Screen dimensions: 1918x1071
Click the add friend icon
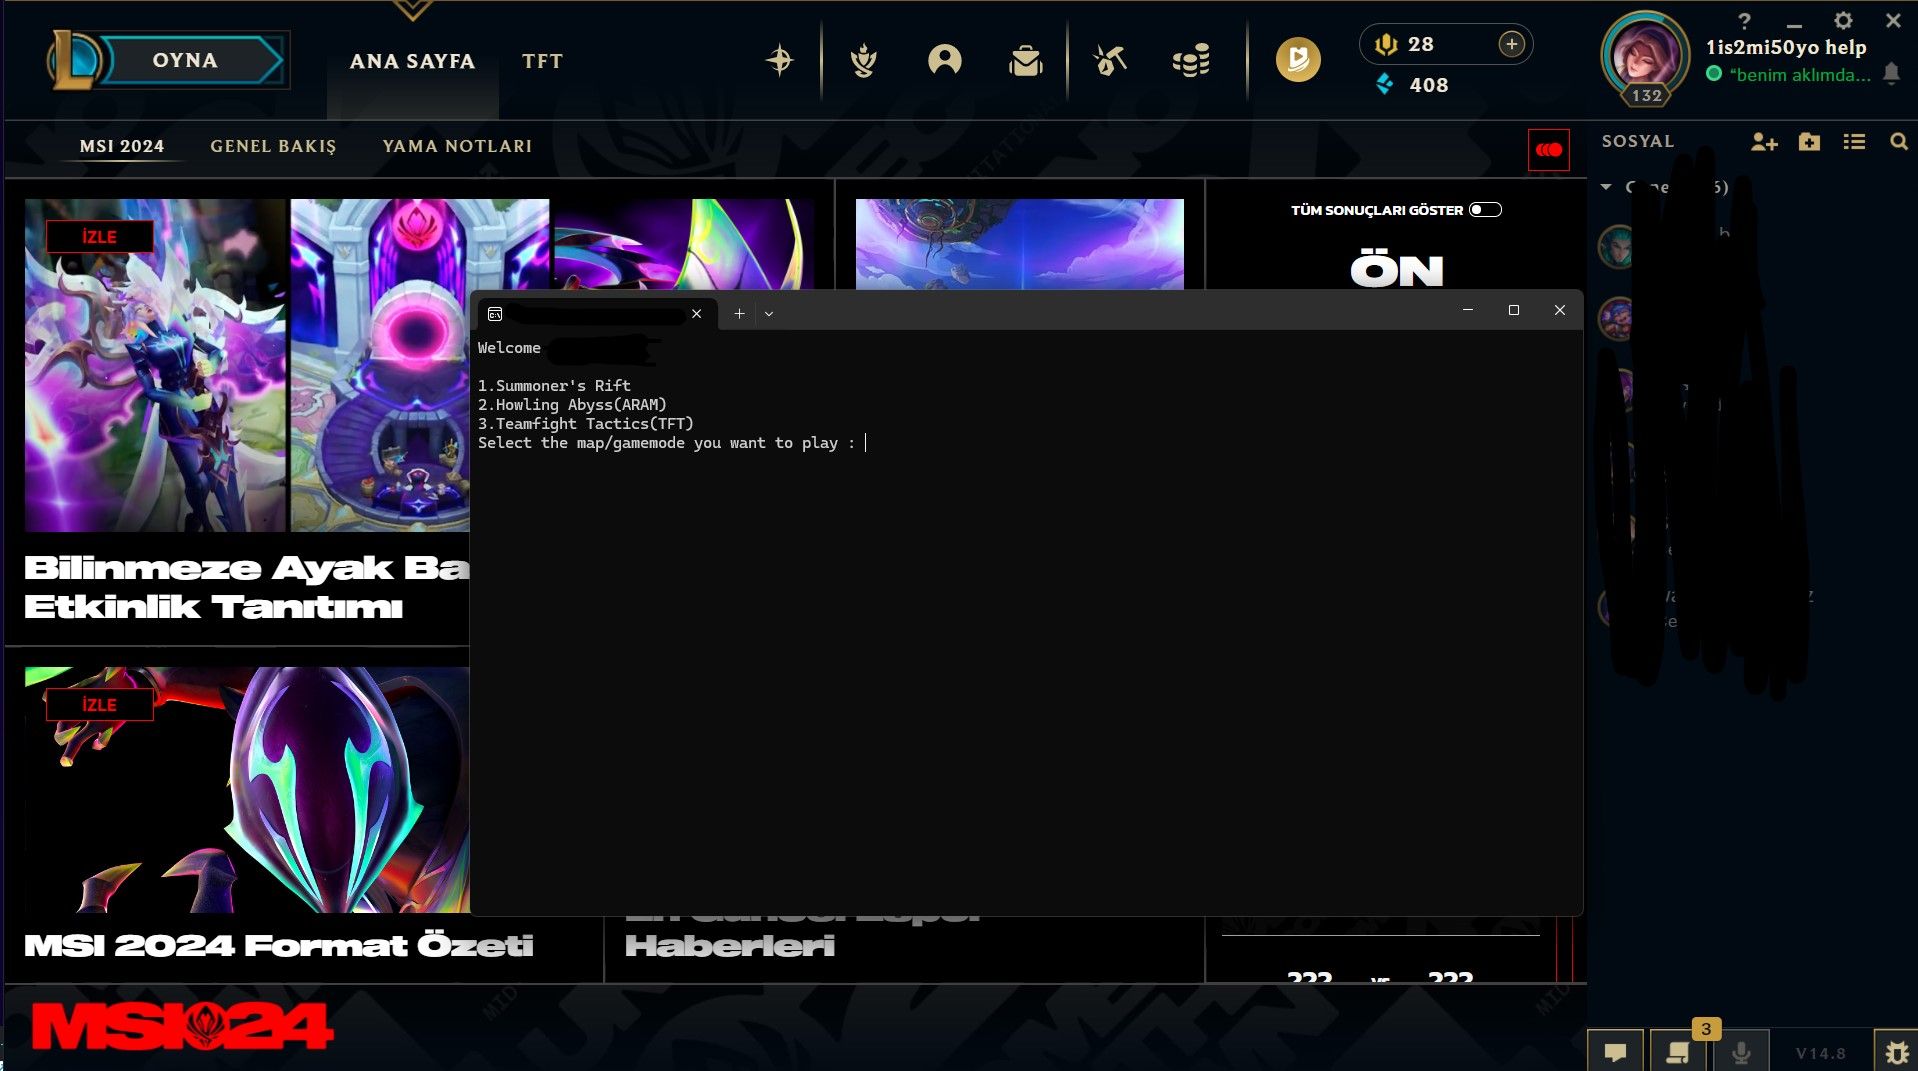[x=1764, y=142]
